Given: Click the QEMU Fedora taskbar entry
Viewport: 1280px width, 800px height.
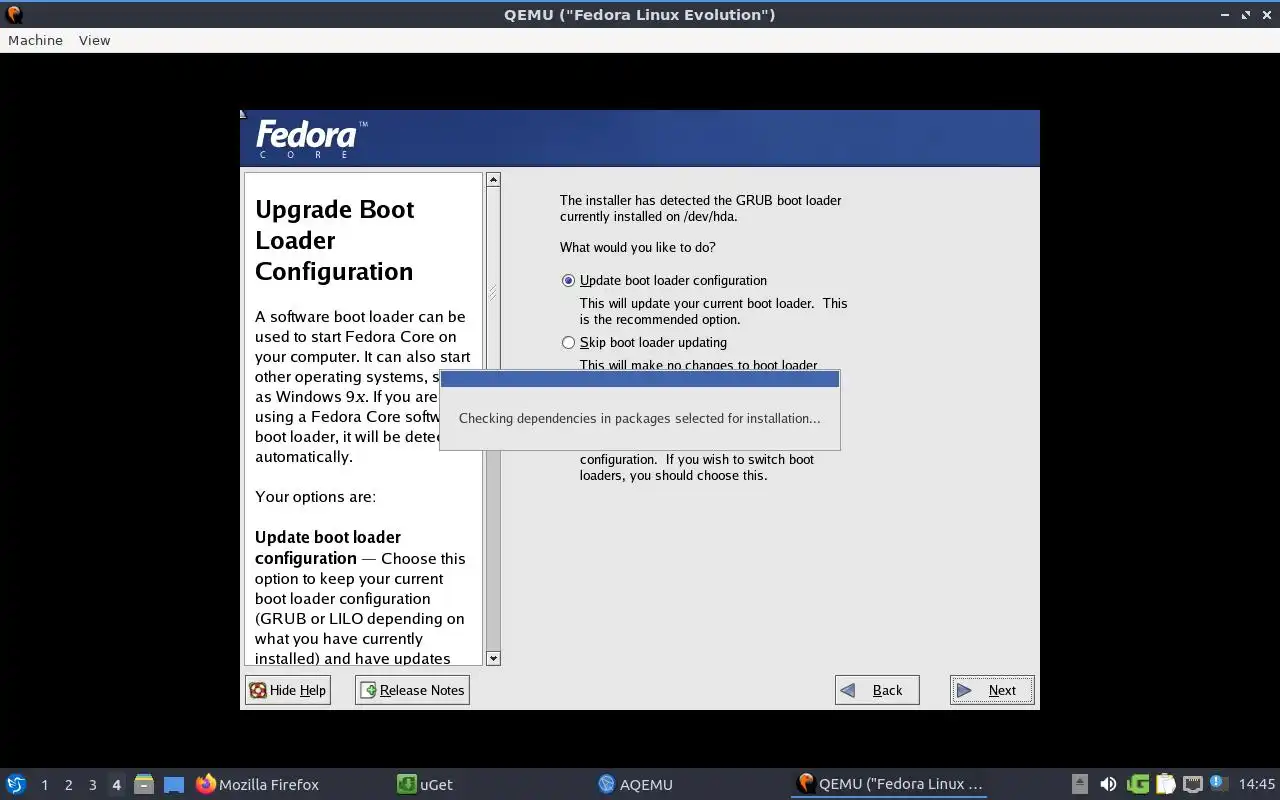Looking at the screenshot, I should click(x=889, y=784).
